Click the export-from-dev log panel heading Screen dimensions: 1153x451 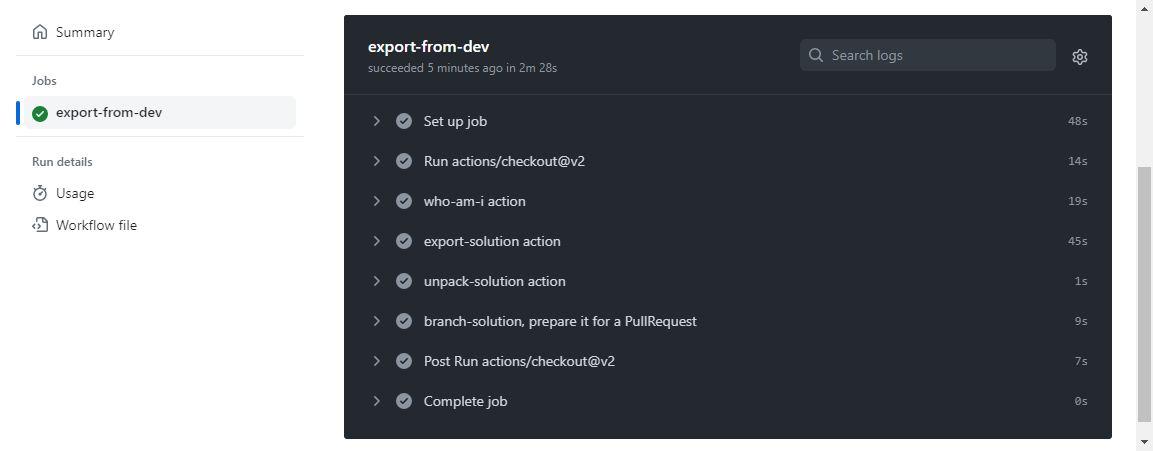click(x=429, y=47)
